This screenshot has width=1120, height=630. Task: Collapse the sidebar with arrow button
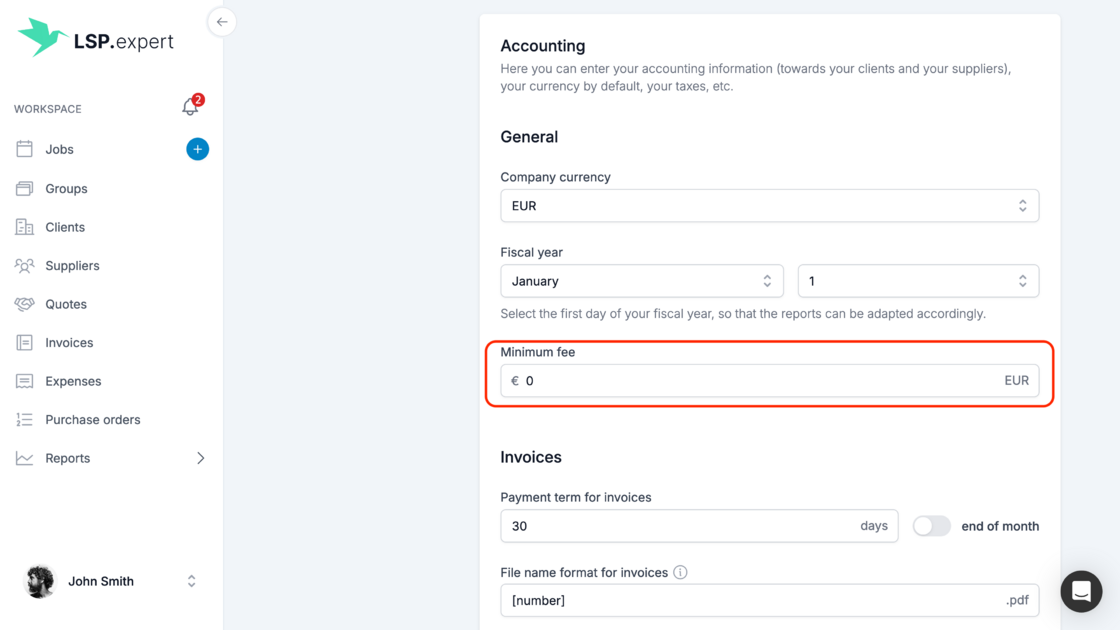222,22
